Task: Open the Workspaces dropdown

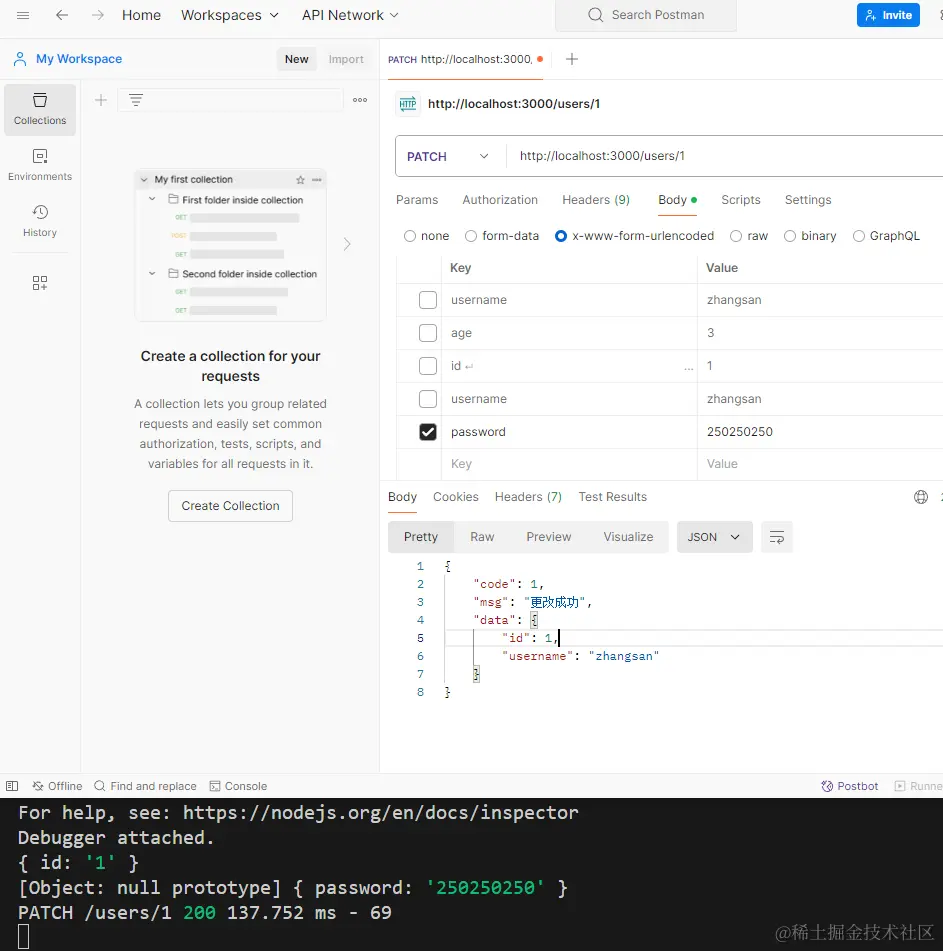Action: pyautogui.click(x=230, y=15)
